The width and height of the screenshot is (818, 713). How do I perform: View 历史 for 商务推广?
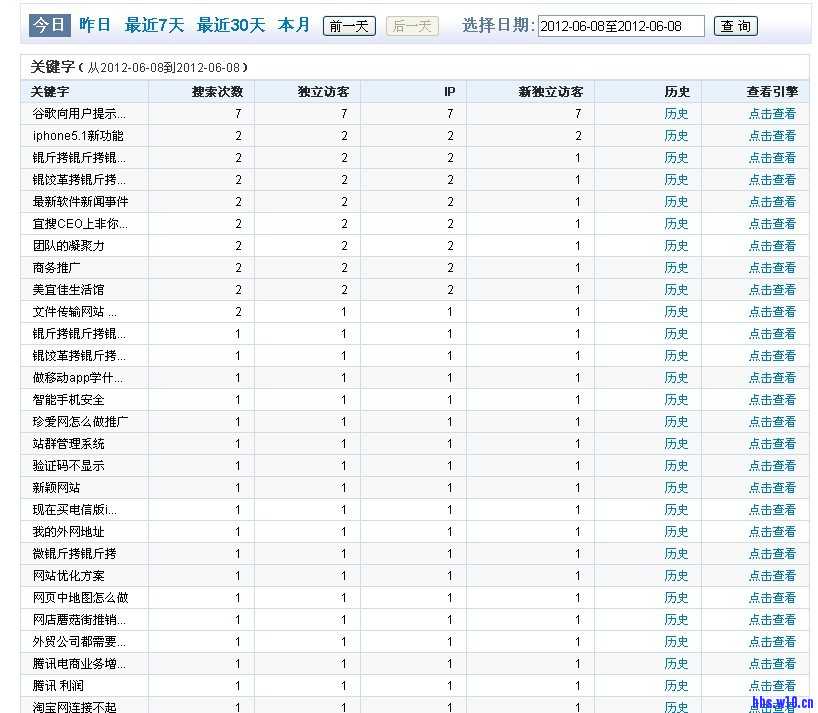tap(677, 267)
